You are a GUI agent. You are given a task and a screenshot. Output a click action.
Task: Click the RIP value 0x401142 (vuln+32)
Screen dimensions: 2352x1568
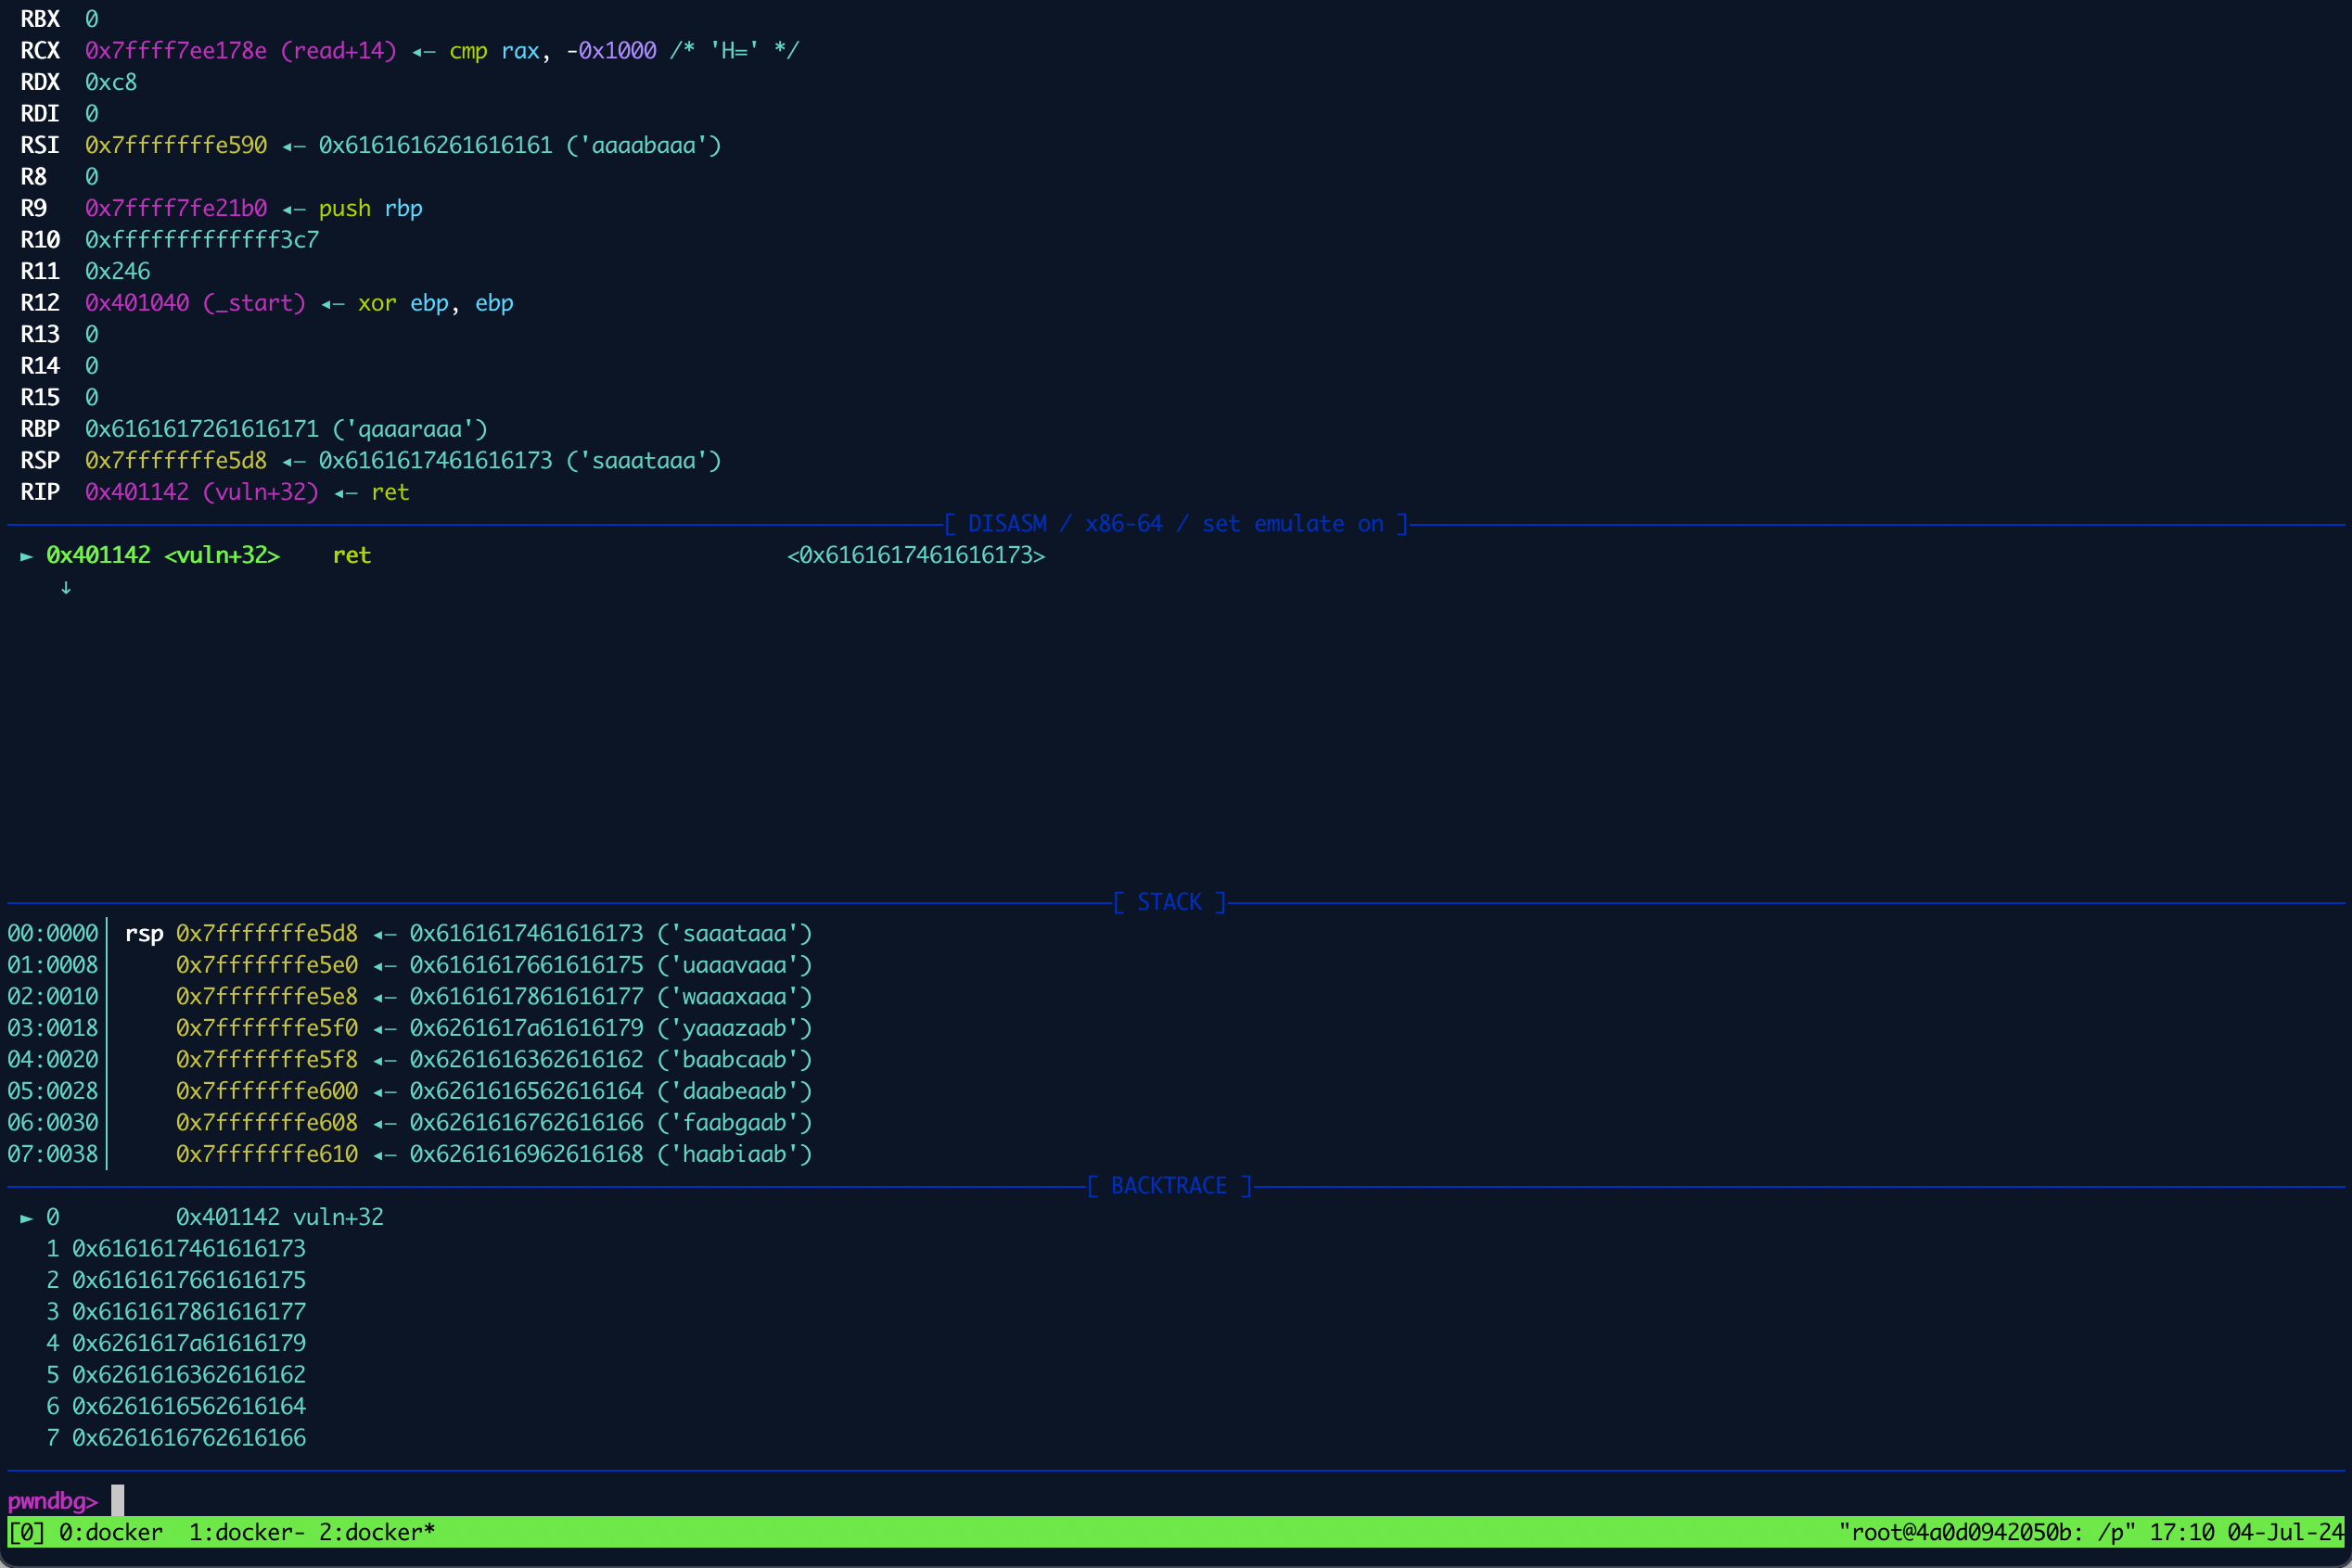pos(202,492)
